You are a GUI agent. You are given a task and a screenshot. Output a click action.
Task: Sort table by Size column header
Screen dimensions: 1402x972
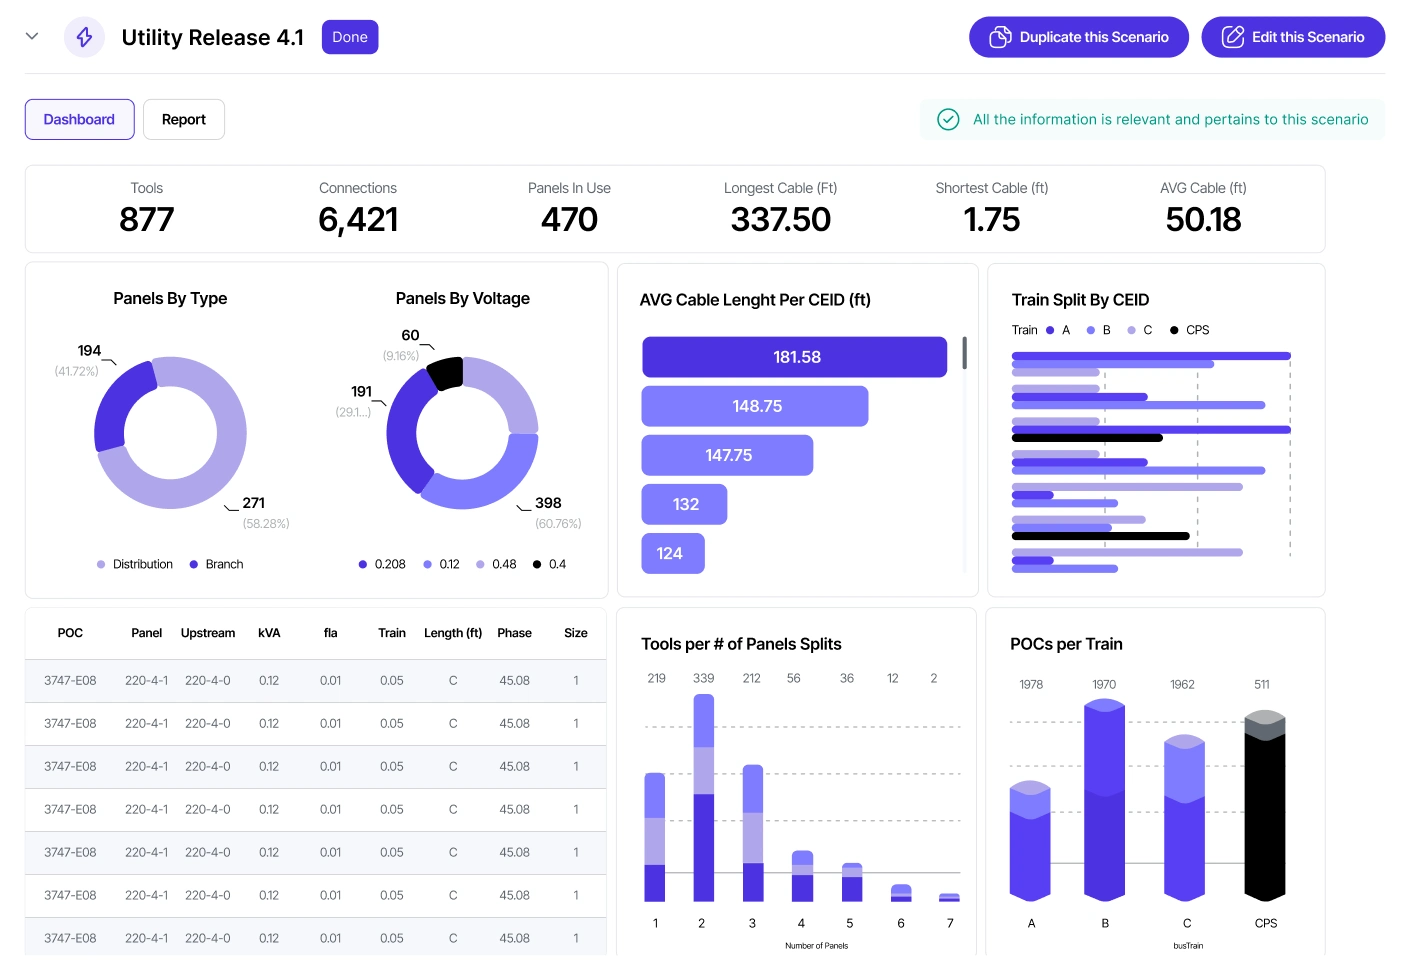tap(576, 633)
